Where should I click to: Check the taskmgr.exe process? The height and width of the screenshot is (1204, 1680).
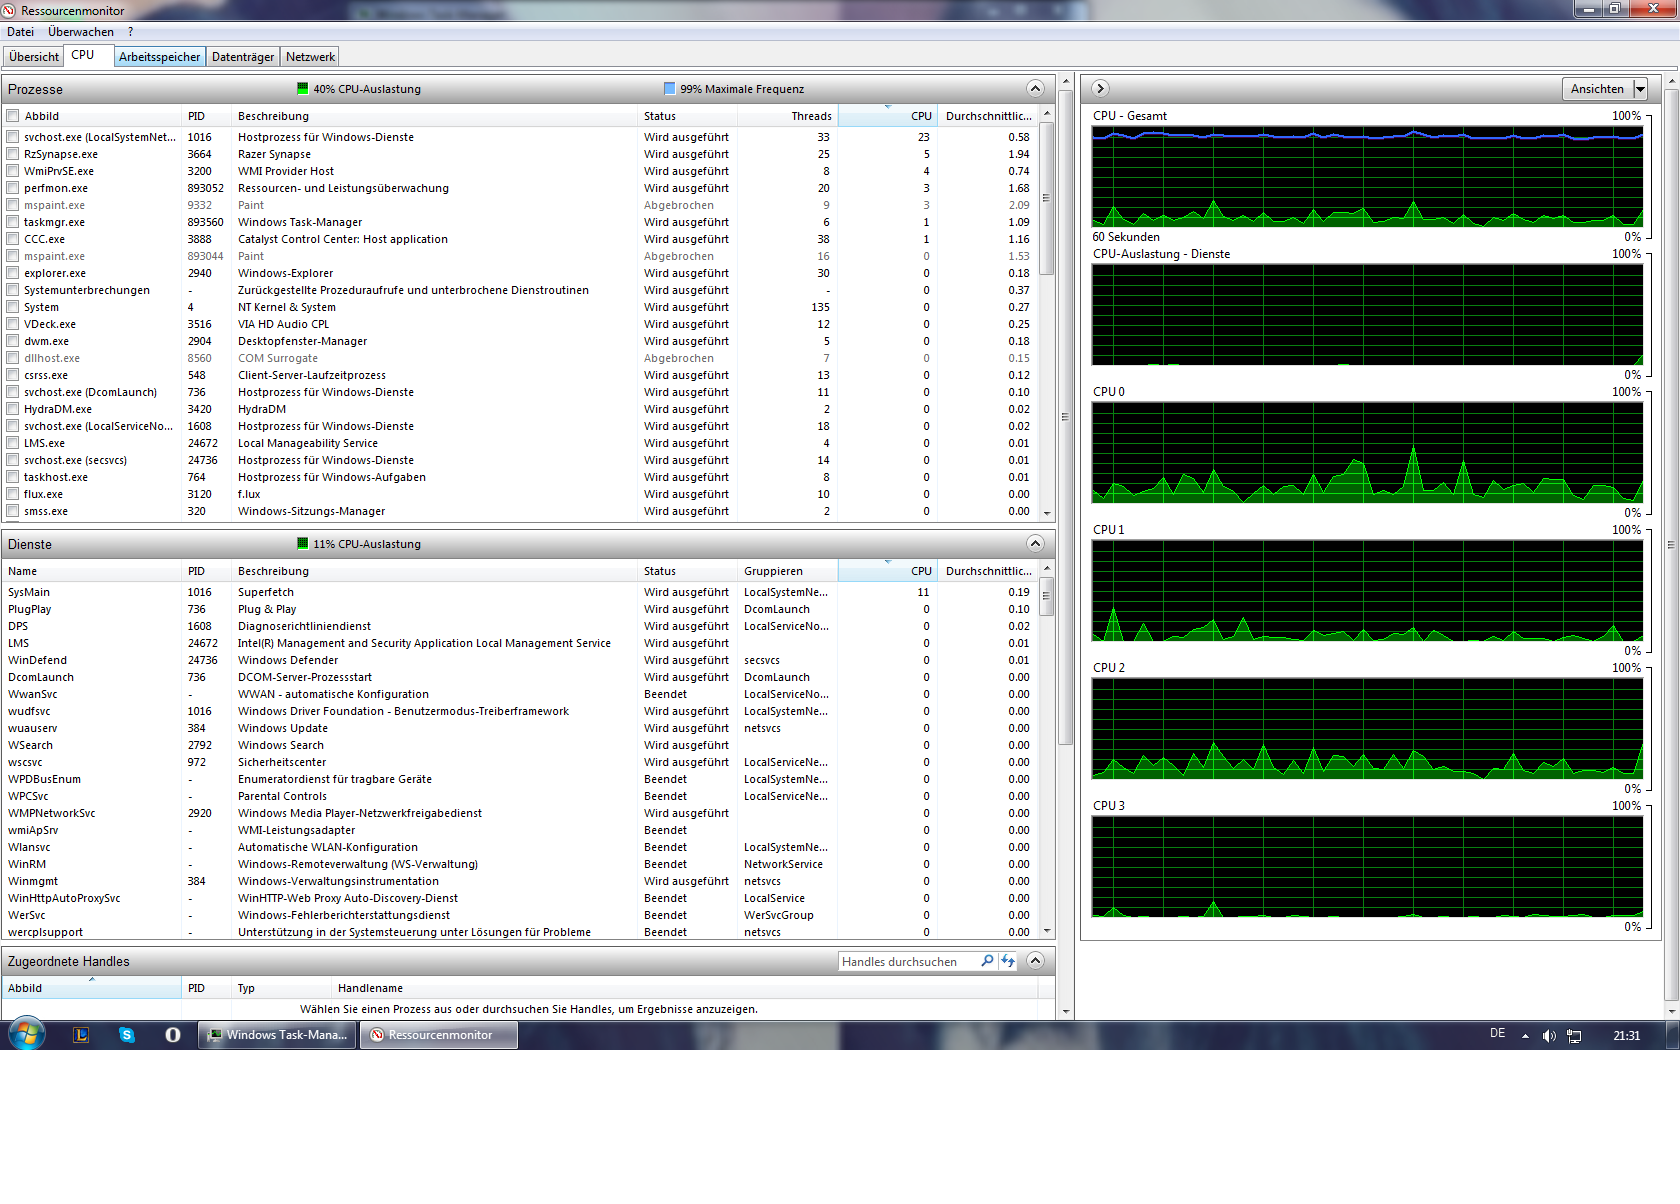[13, 222]
